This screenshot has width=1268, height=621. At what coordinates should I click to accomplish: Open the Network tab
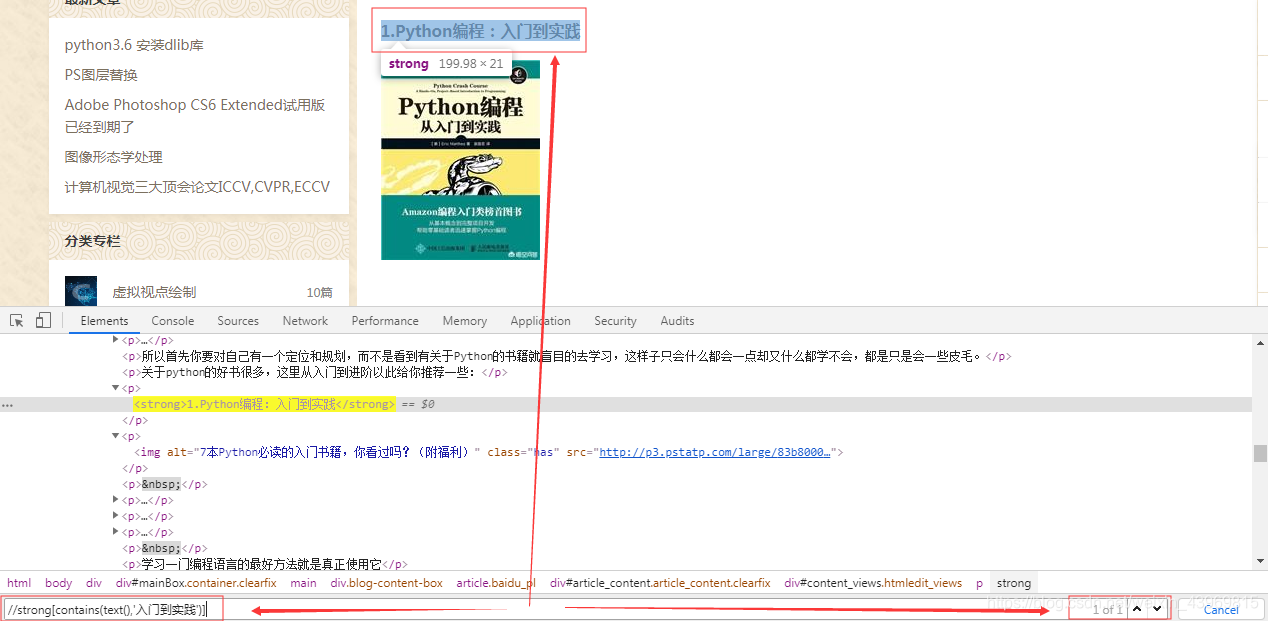pos(305,321)
